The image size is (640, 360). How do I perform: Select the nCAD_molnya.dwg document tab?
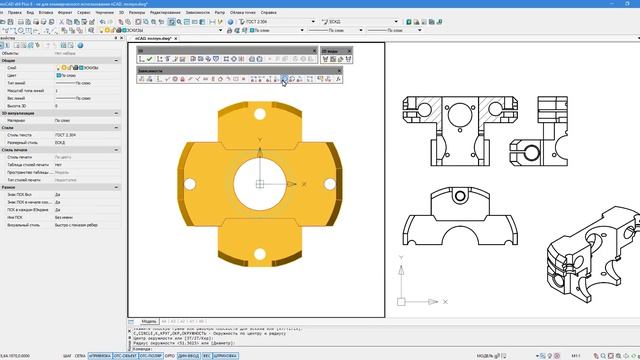click(x=153, y=38)
